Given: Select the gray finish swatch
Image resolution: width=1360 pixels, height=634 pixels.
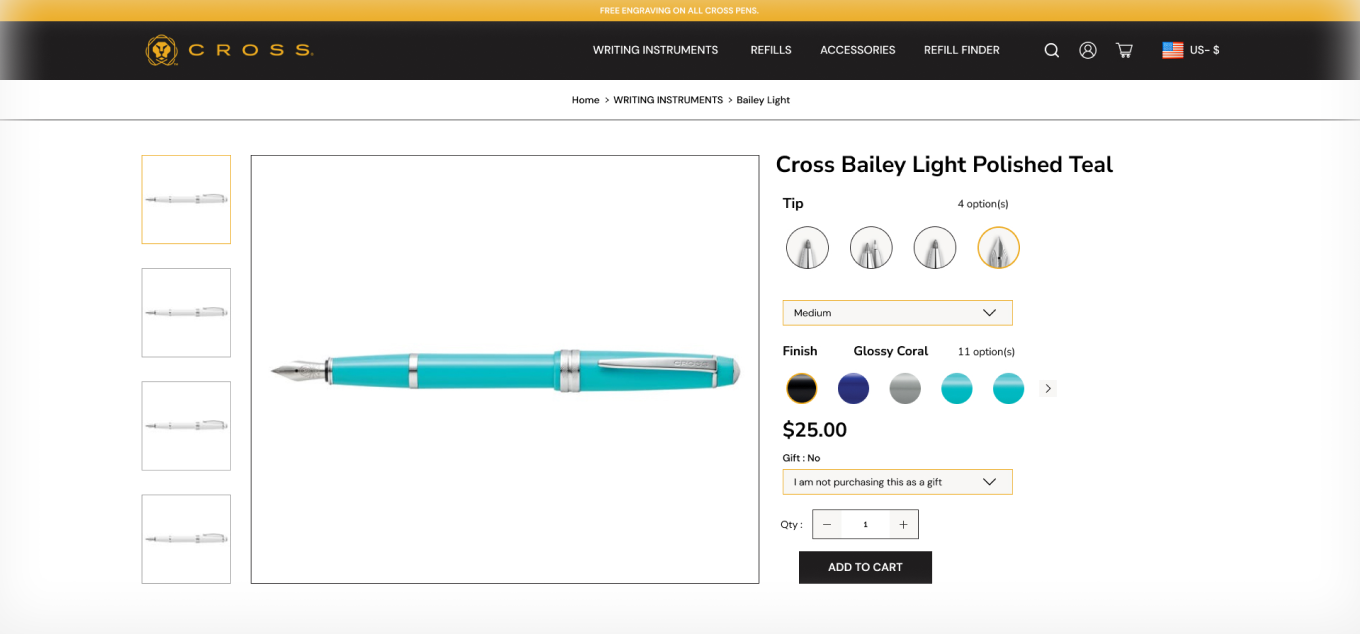Looking at the screenshot, I should click(905, 388).
